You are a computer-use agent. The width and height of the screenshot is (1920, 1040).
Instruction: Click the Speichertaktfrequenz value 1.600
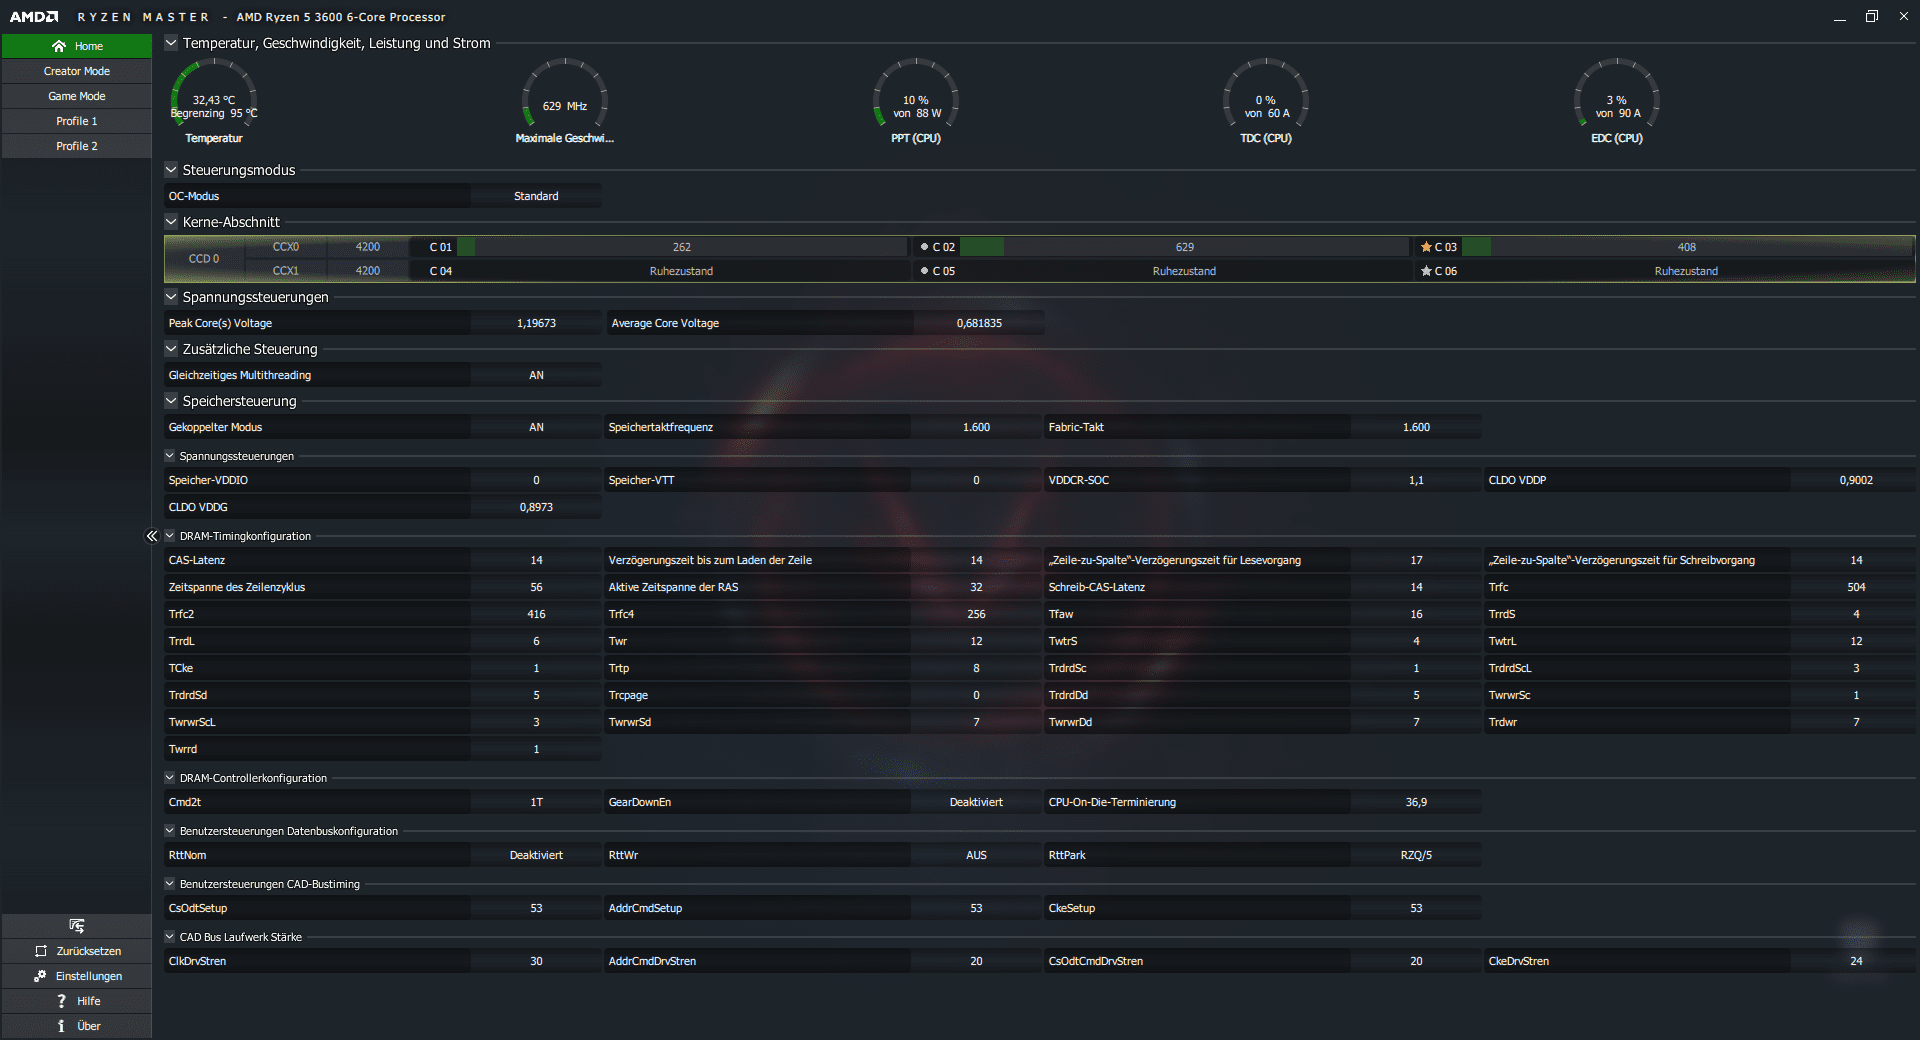click(x=976, y=427)
